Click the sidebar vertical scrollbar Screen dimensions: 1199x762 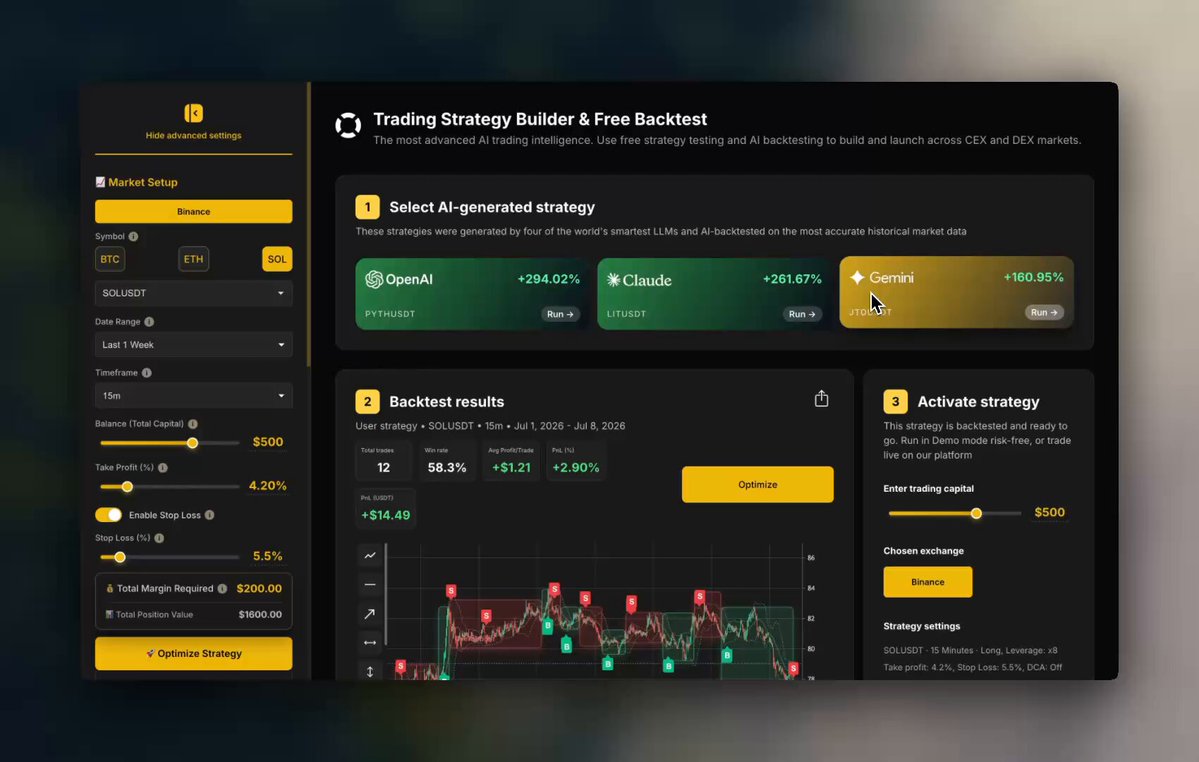pos(309,224)
